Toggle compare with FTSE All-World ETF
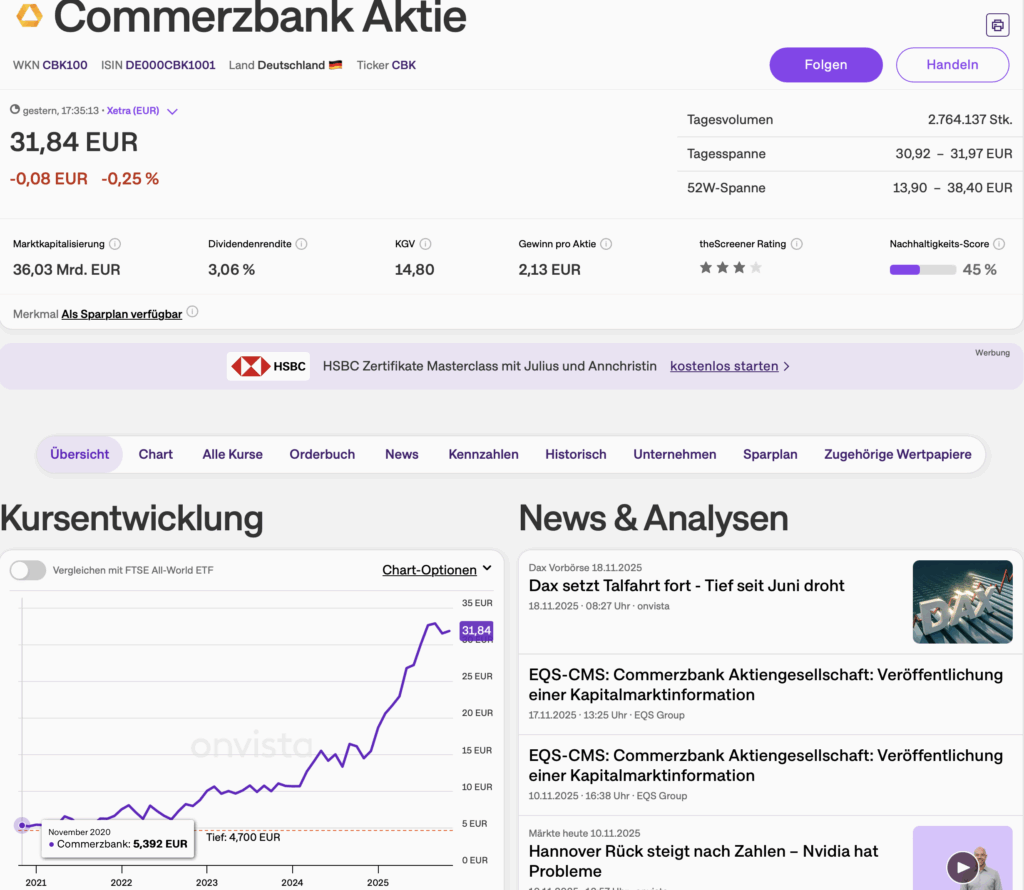 pyautogui.click(x=28, y=570)
